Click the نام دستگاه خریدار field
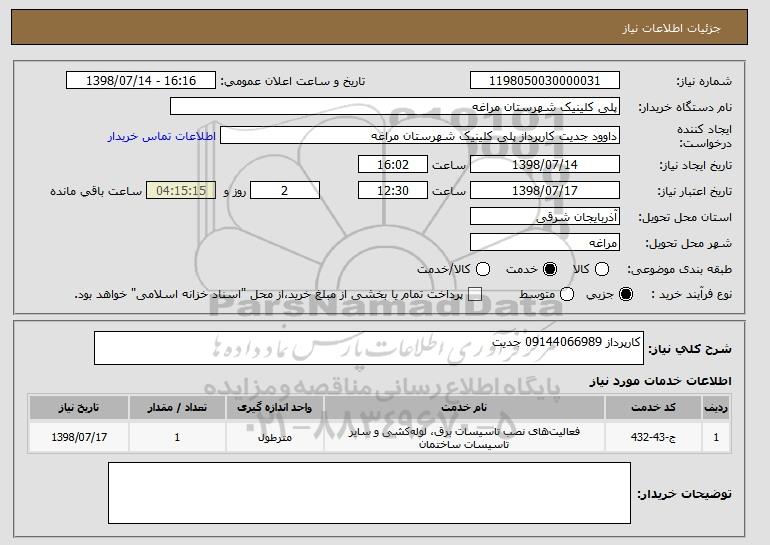The width and height of the screenshot is (770, 545). tap(395, 107)
